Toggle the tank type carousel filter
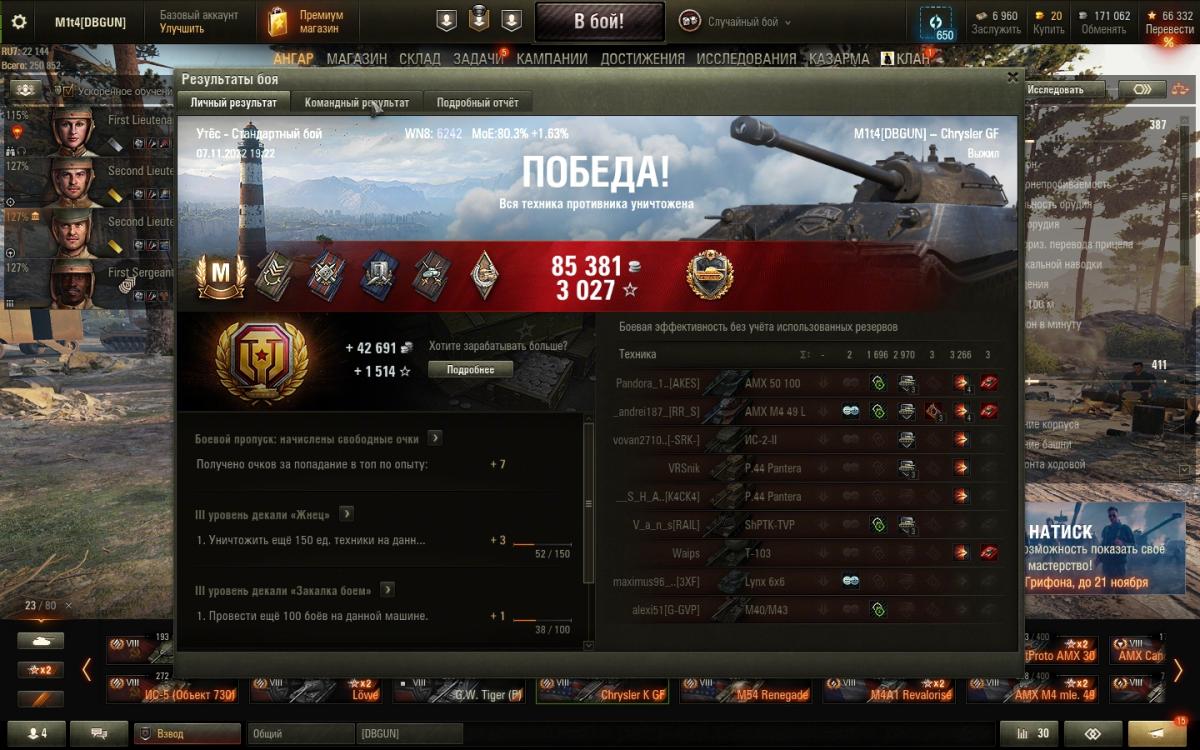This screenshot has height=750, width=1200. (x=40, y=641)
